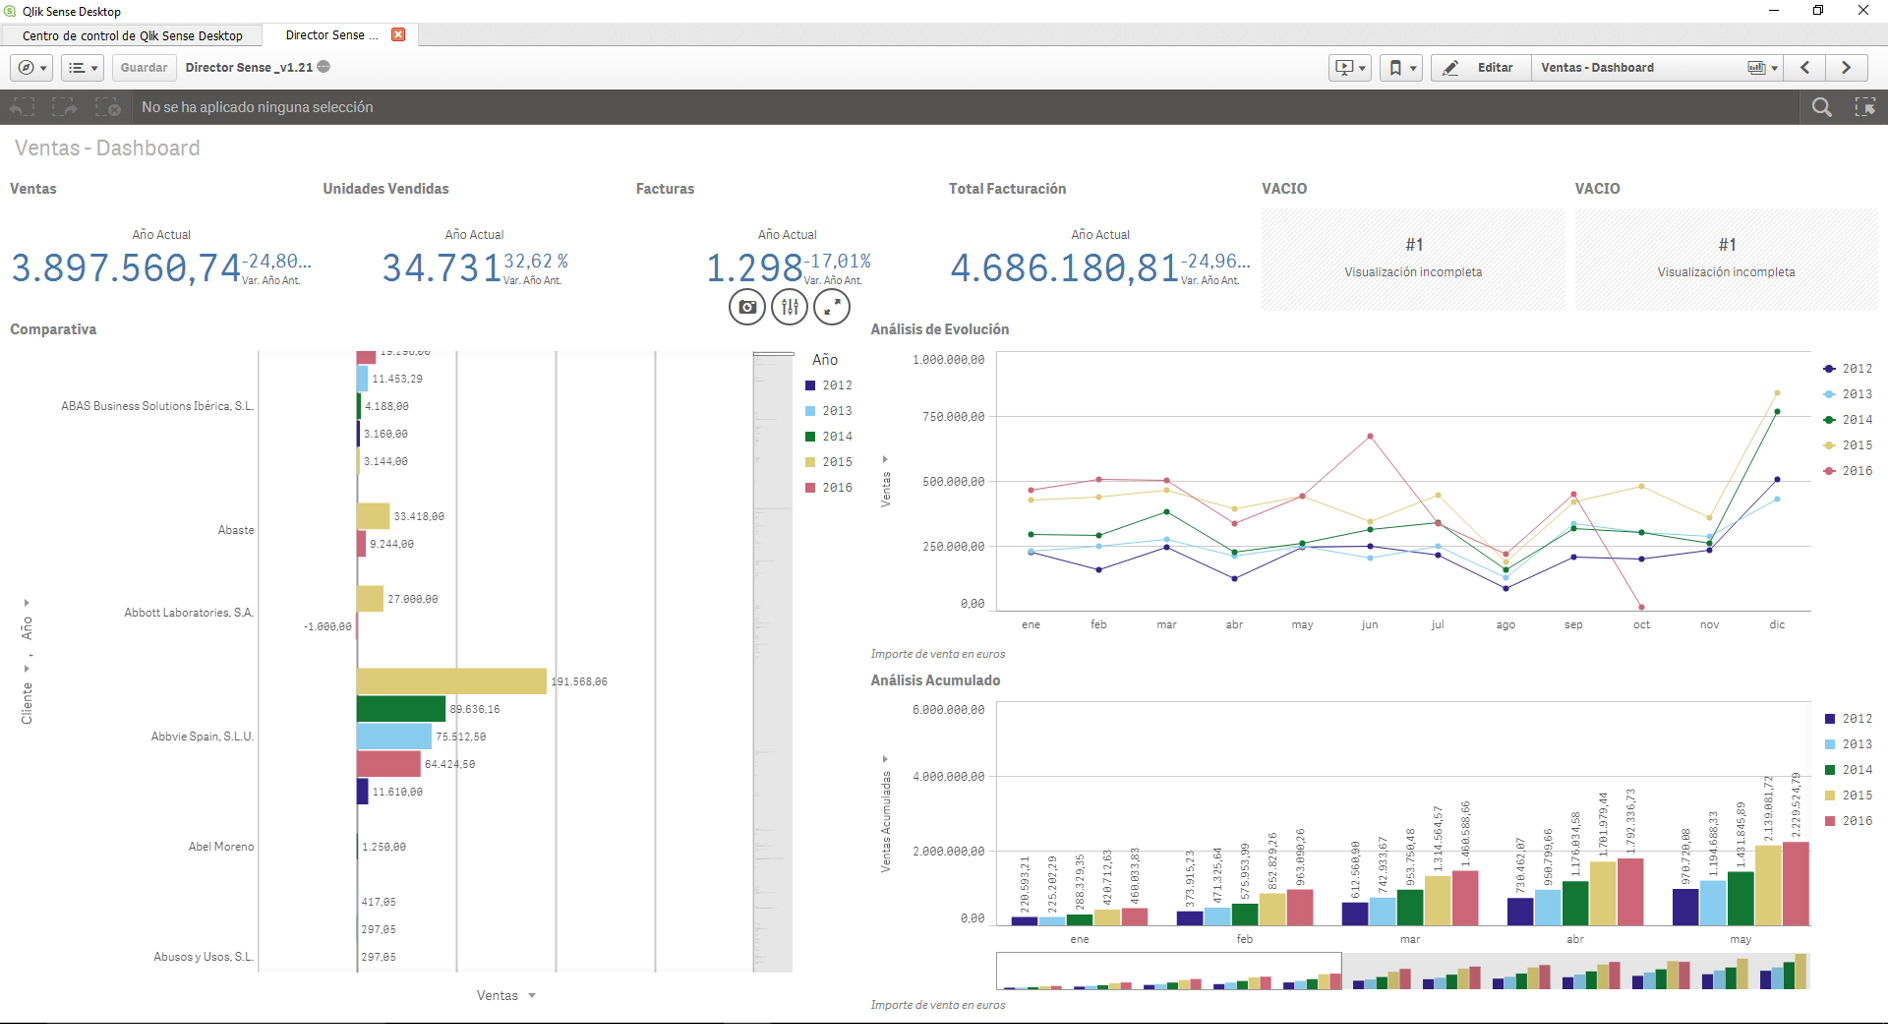Expand the Año dimension arrow in Comparativa axis
Viewport: 1888px width, 1024px height.
click(x=27, y=603)
